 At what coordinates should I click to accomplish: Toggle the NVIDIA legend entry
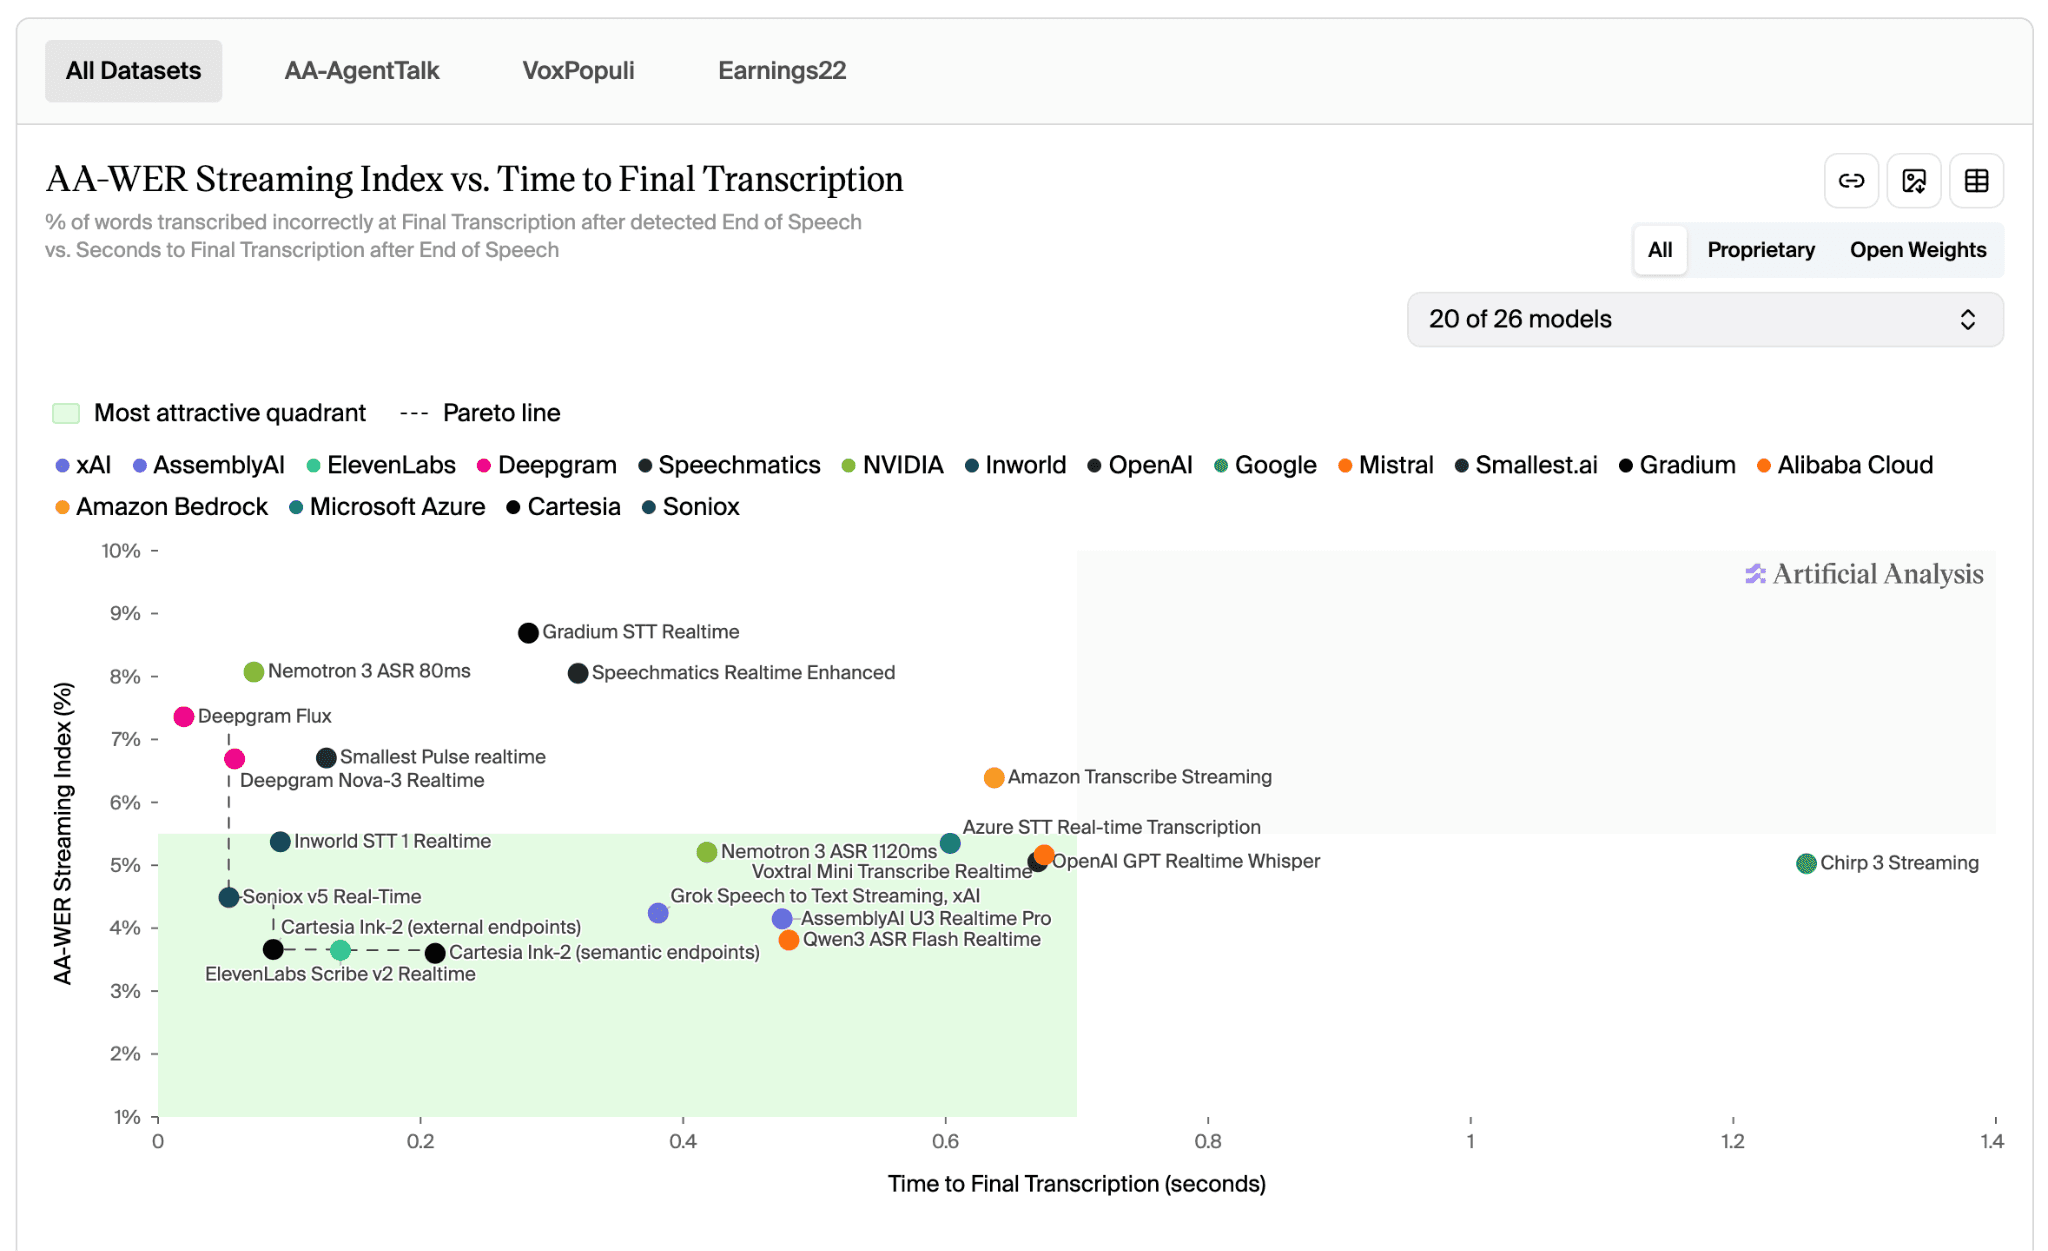pos(893,465)
